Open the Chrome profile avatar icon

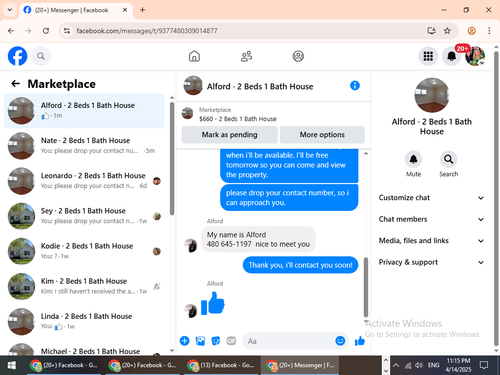471,31
